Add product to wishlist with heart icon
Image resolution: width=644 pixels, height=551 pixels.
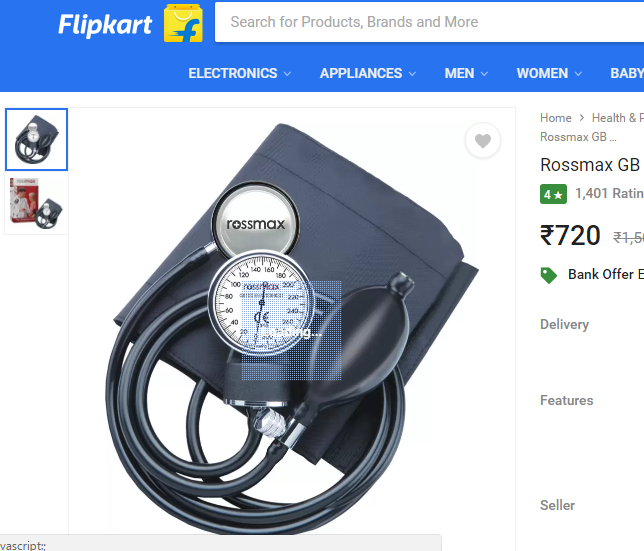coord(483,140)
